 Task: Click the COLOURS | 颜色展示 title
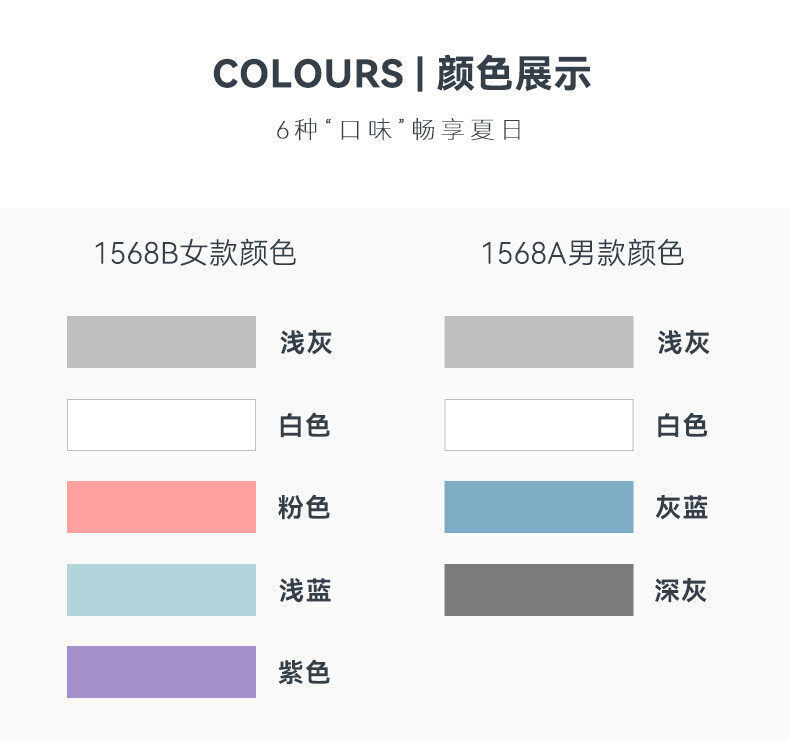[x=402, y=75]
